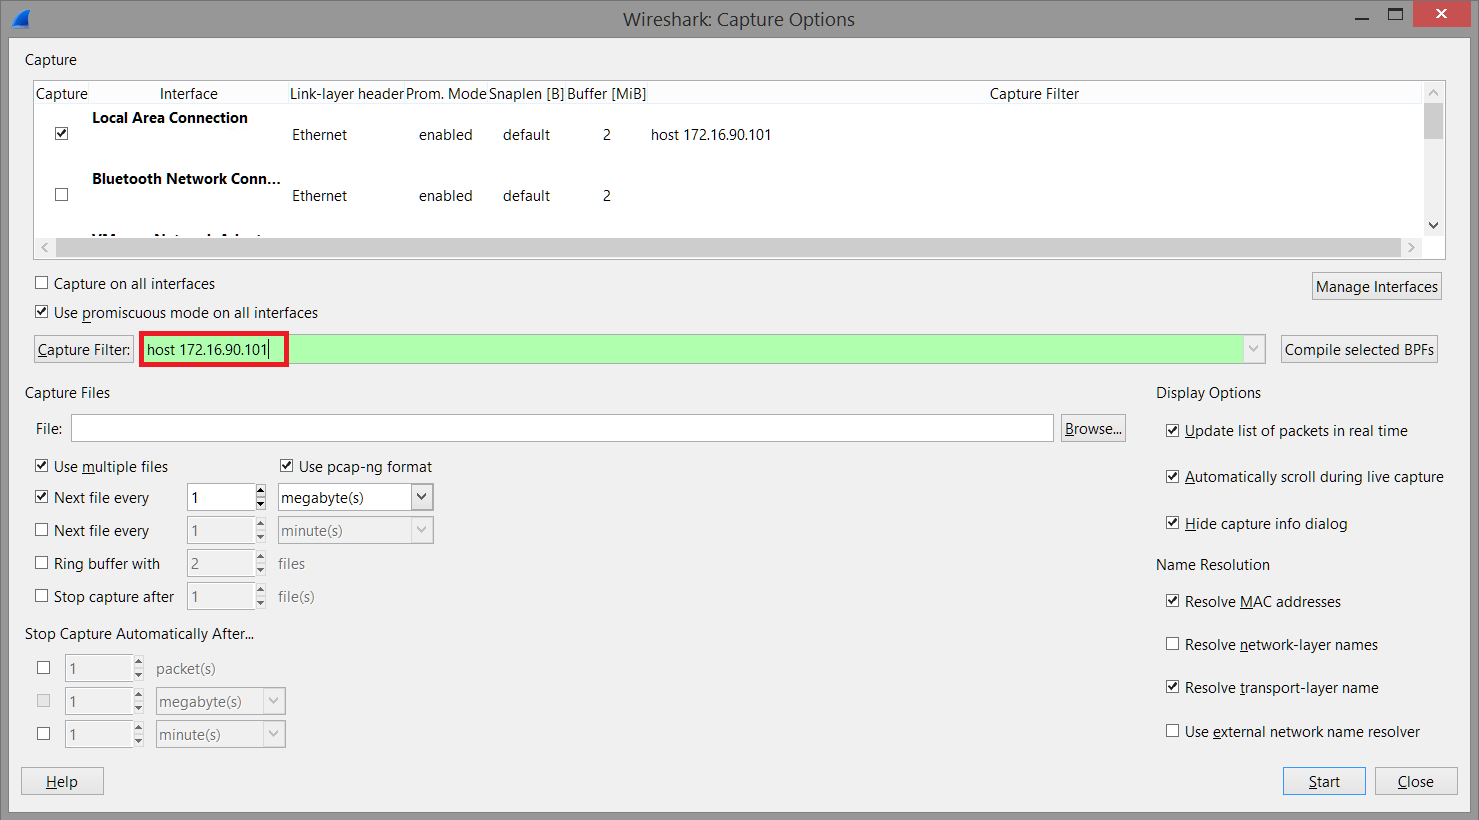Click the interface list scroll down arrow
This screenshot has width=1479, height=820.
1433,225
